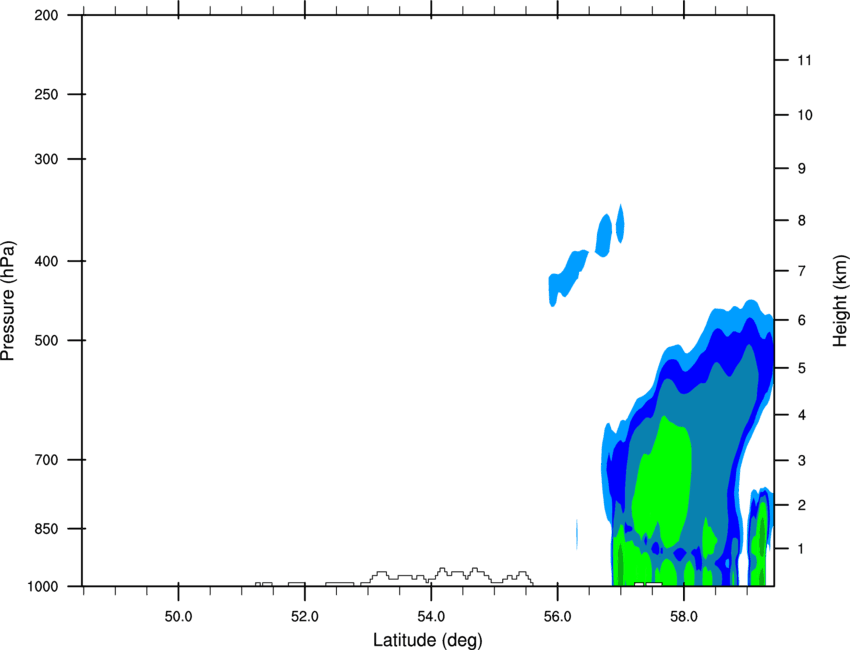Click the 56.0 latitude tick label
This screenshot has height=650, width=850.
(x=558, y=617)
